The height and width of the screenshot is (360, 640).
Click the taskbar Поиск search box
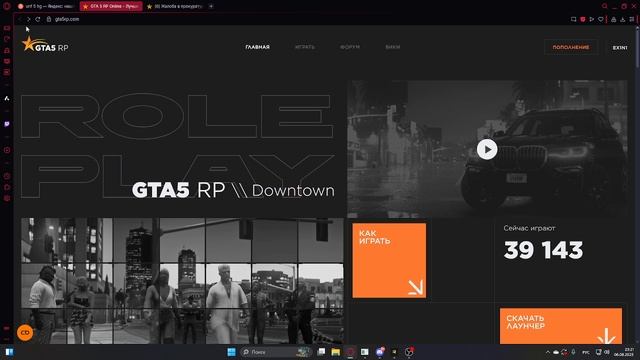click(x=276, y=352)
